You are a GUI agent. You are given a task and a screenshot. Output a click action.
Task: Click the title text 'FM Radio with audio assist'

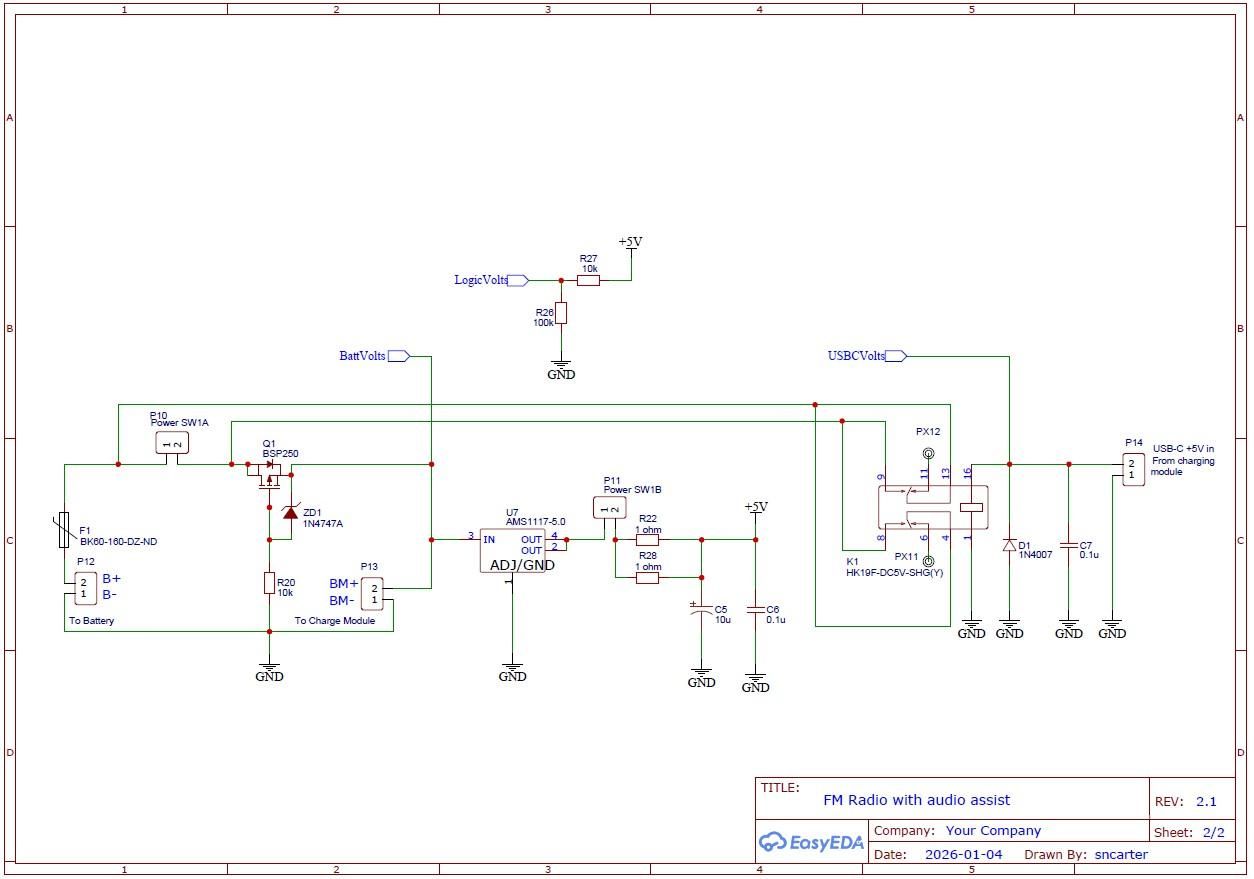coord(916,800)
